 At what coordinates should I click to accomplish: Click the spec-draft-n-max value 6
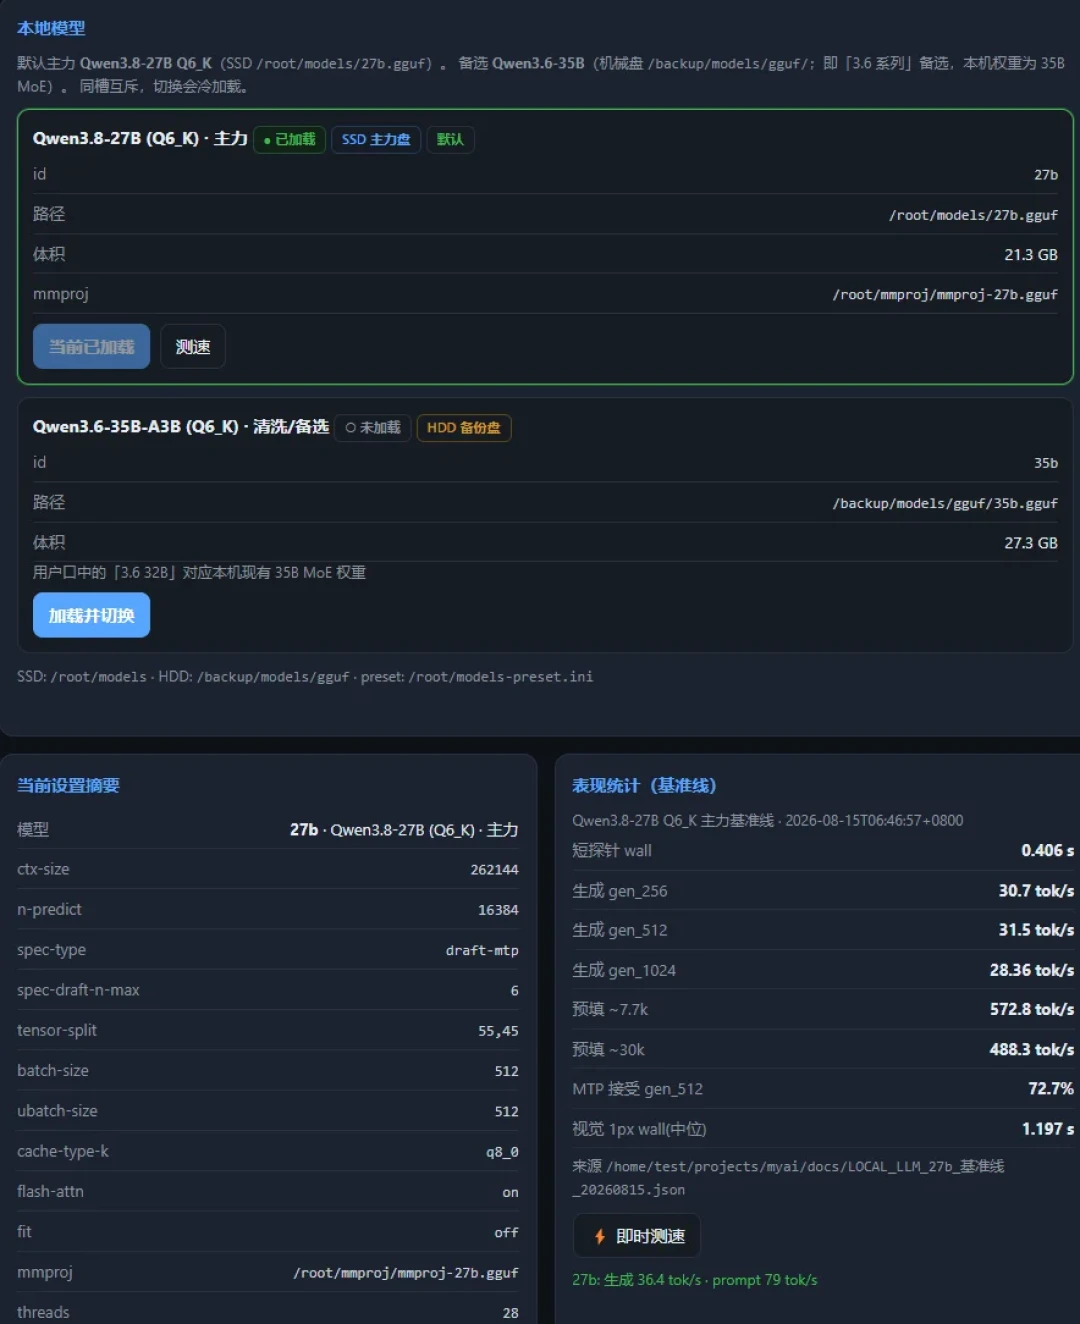click(x=514, y=990)
